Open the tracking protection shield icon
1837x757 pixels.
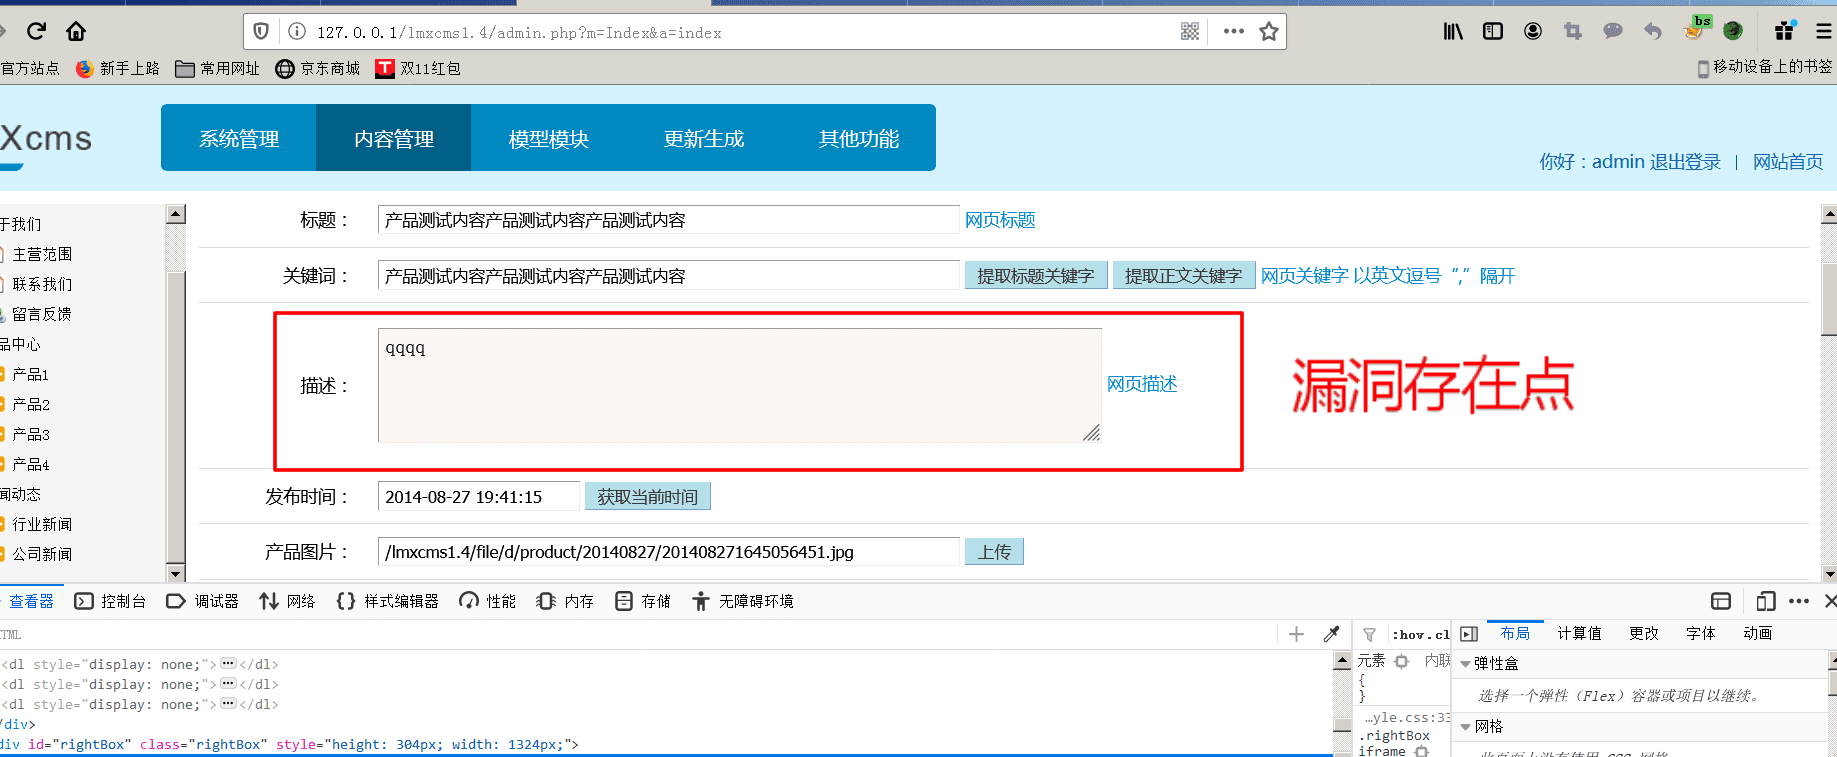261,32
